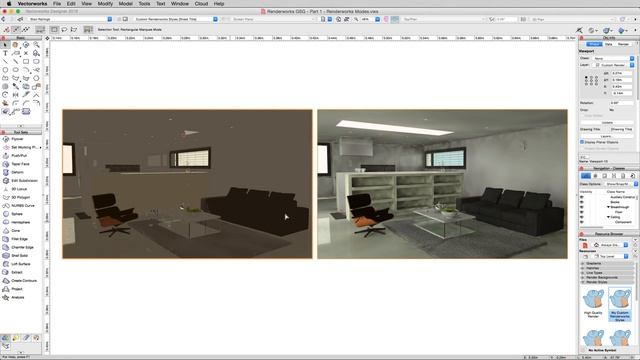Click the Update button in Object Info
Viewport: 640px width, 360px height.
tap(607, 122)
